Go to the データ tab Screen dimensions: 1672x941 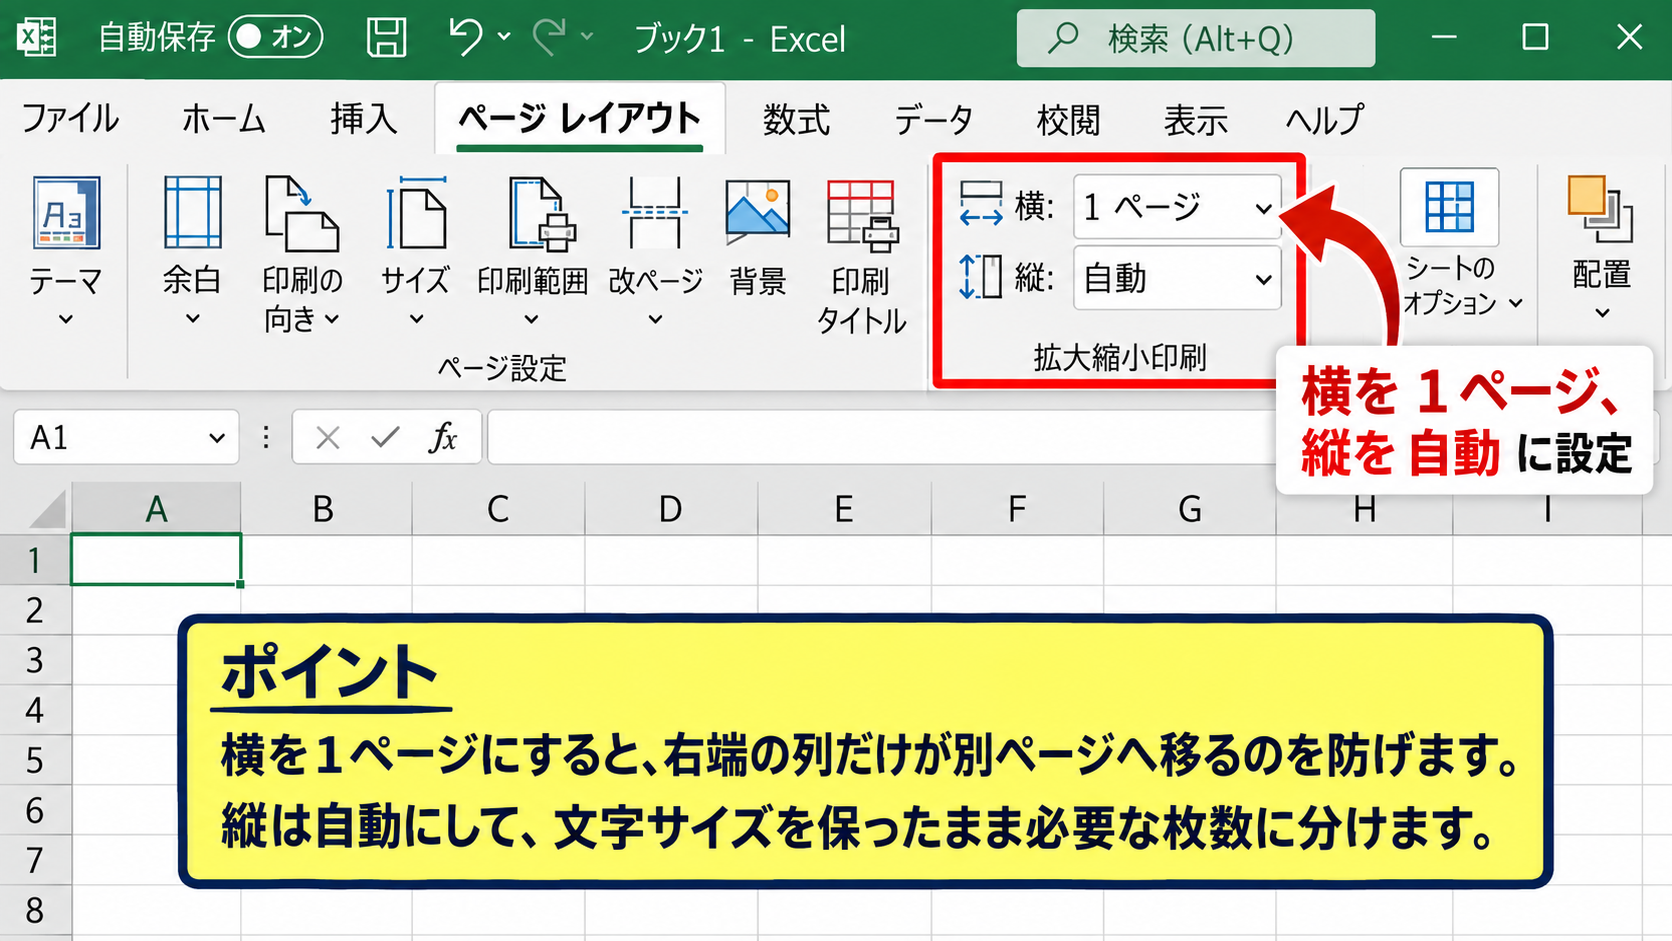(933, 119)
